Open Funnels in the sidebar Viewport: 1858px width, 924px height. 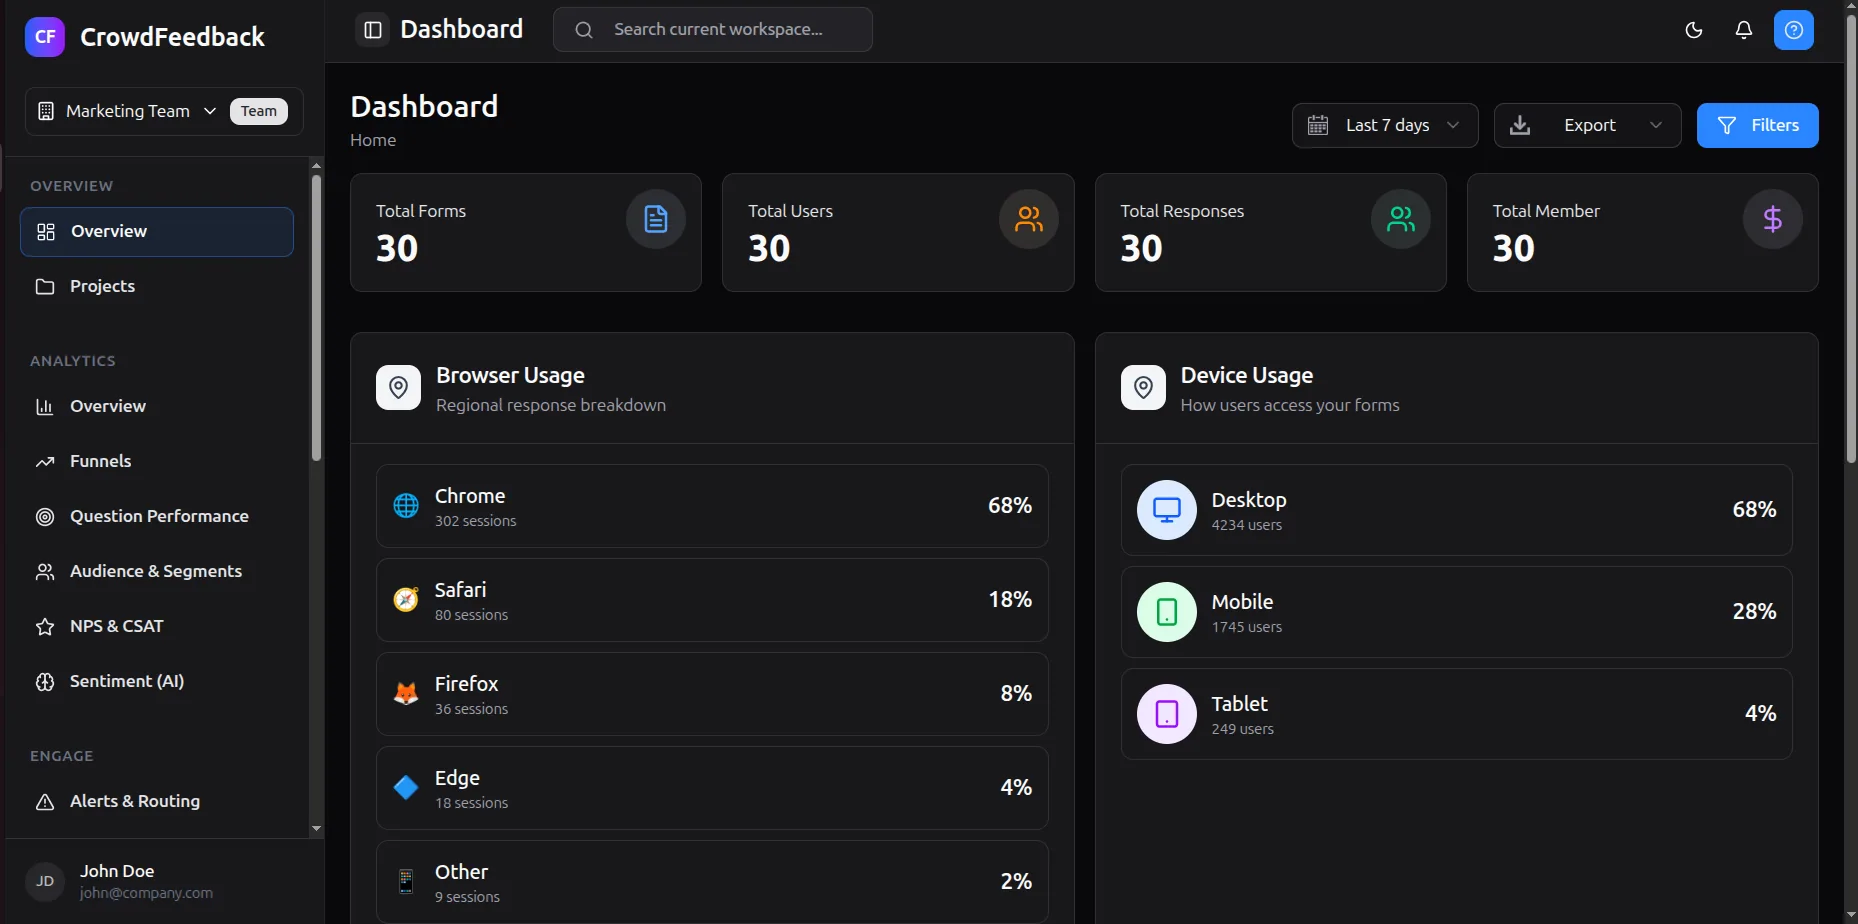tap(157, 462)
